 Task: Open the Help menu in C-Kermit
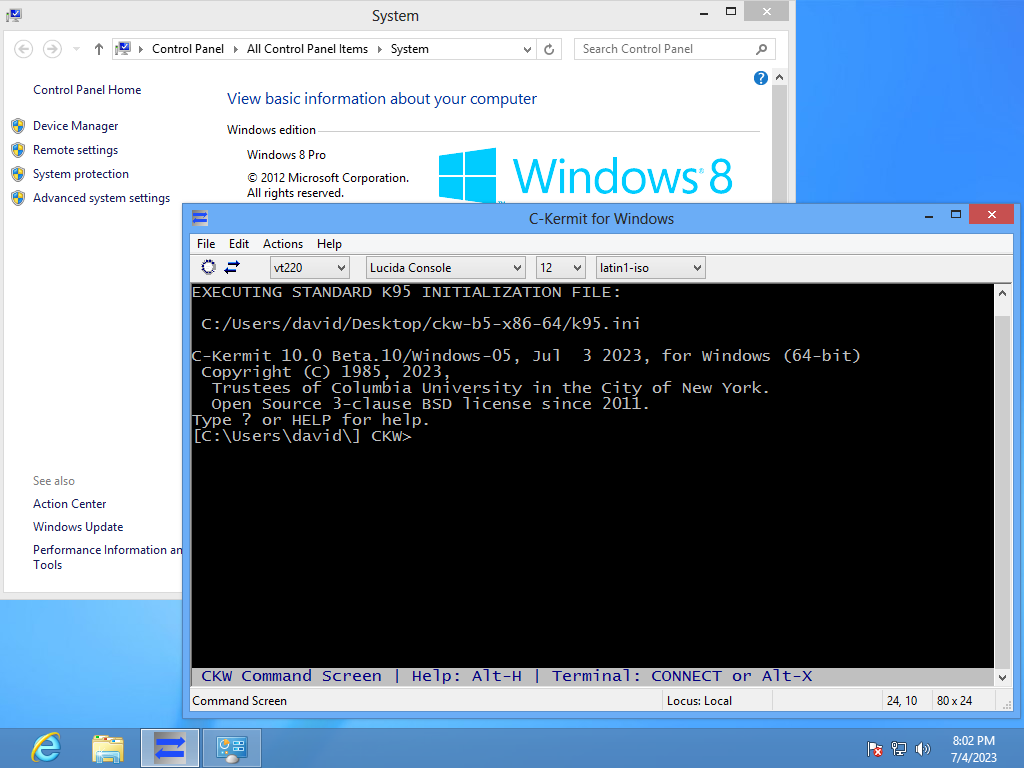point(329,244)
